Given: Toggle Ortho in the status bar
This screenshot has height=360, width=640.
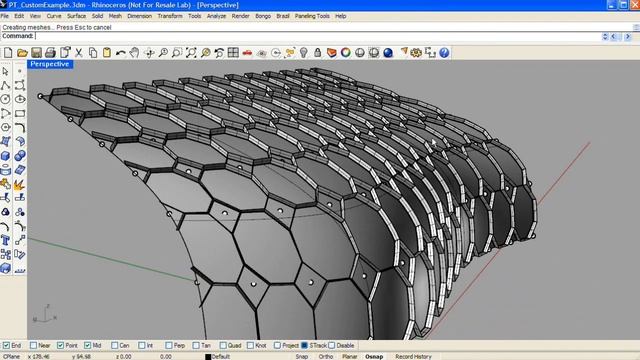Looking at the screenshot, I should (326, 356).
